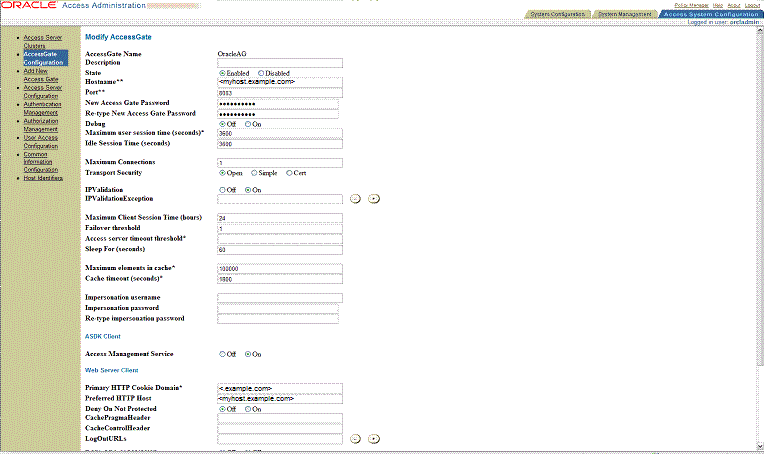
Task: Set Deny On Not Protected to On
Action: pos(248,409)
